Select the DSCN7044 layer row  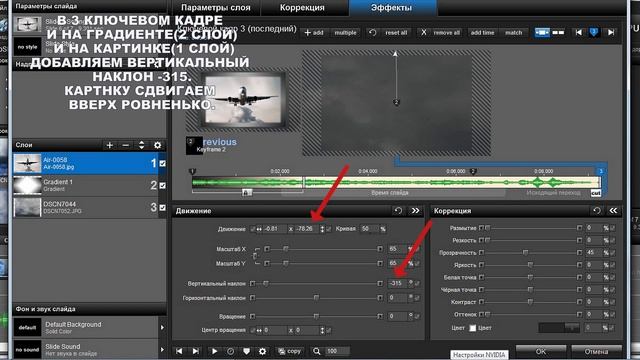click(x=89, y=207)
